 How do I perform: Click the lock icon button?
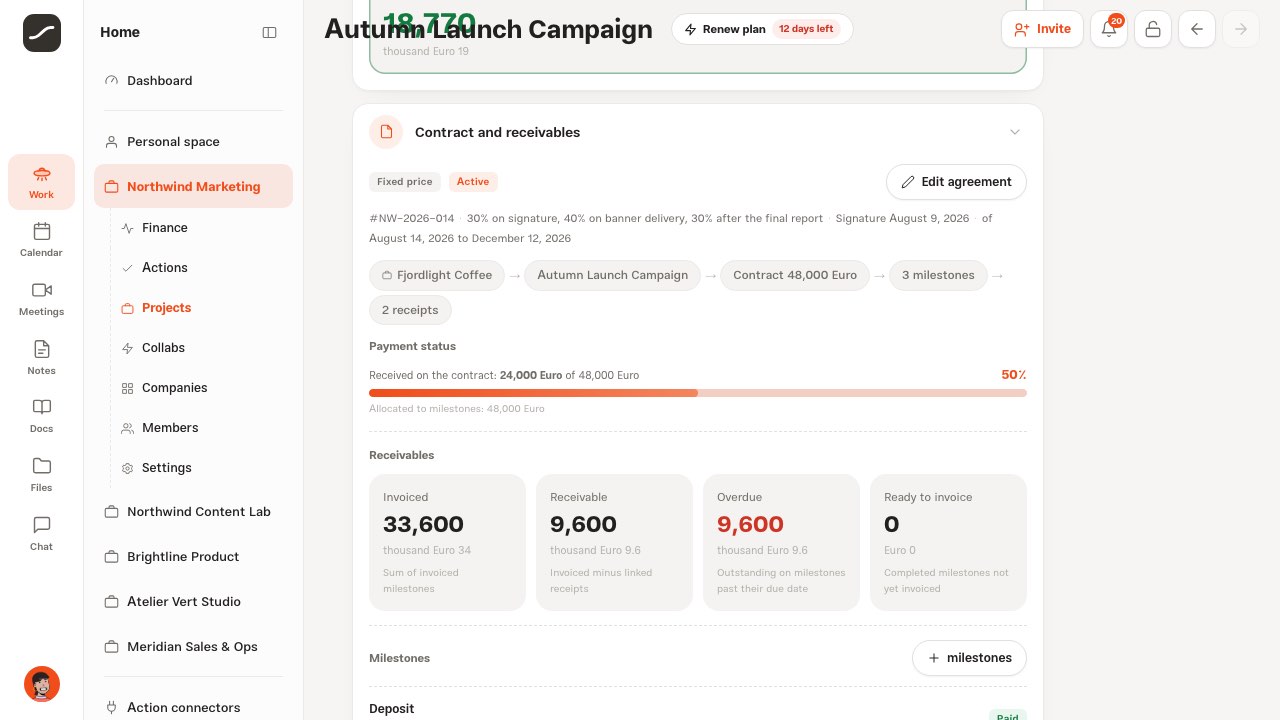(1153, 29)
